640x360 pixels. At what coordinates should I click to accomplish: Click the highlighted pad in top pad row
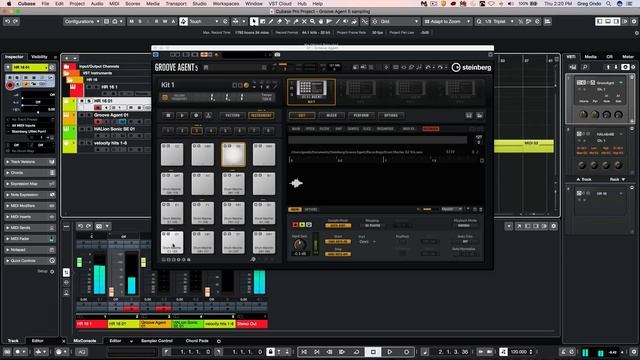(233, 154)
